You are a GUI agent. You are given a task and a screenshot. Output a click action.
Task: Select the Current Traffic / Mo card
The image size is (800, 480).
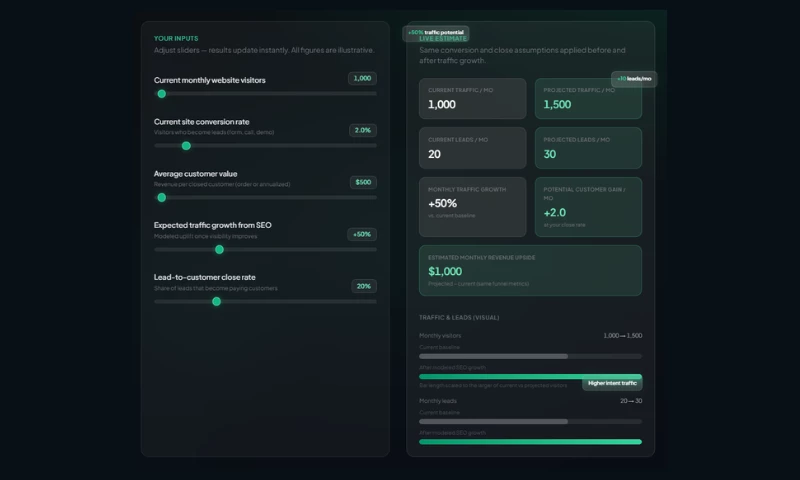[x=472, y=99]
